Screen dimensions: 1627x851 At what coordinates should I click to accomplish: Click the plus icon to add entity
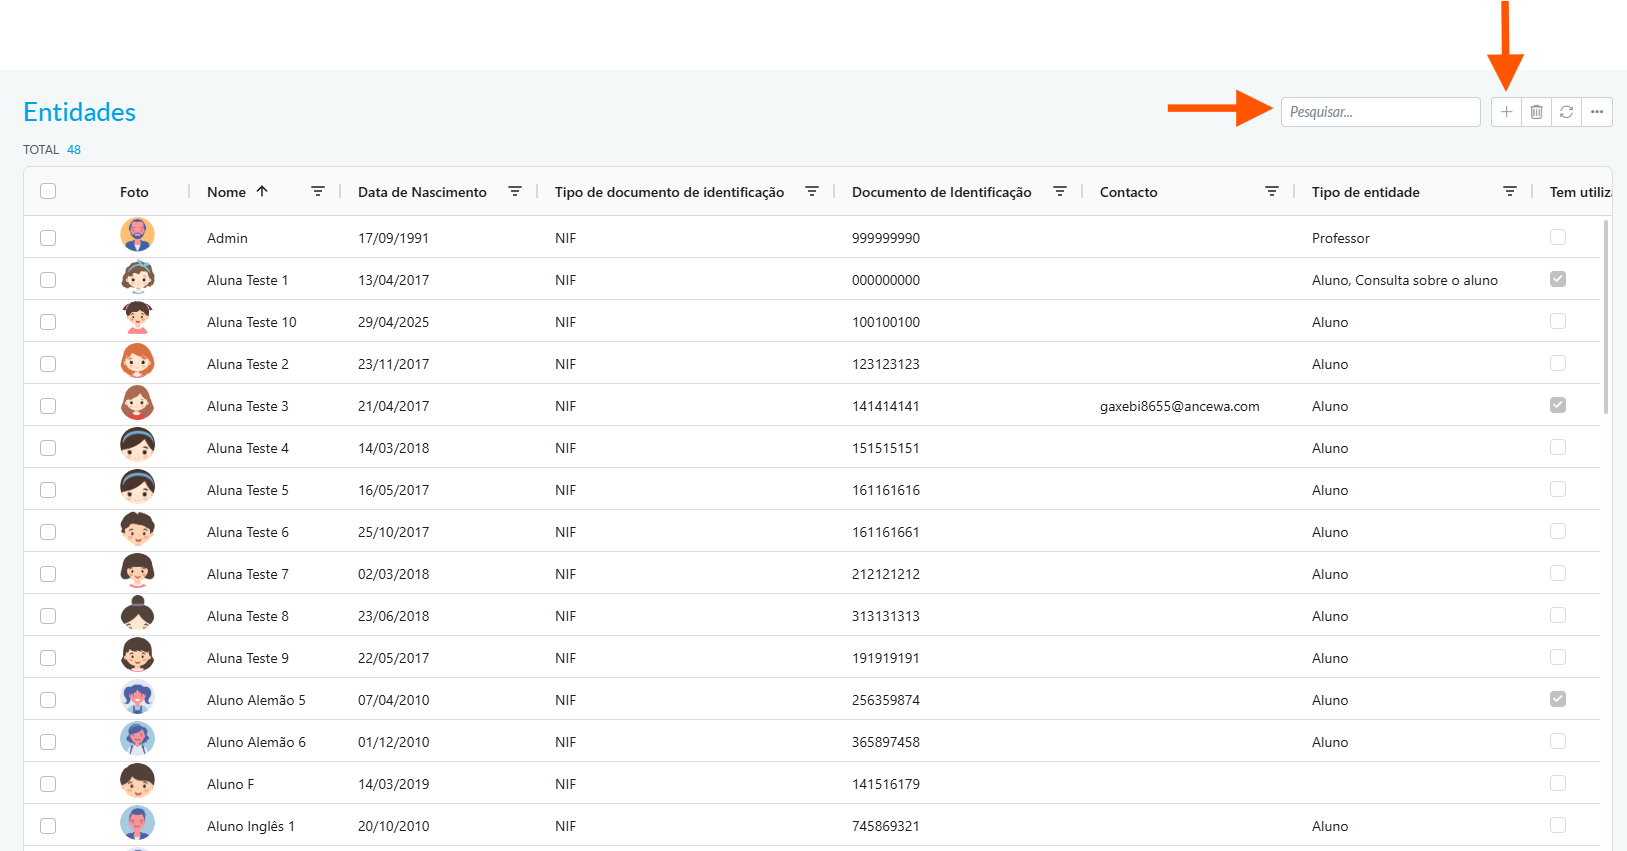click(1506, 112)
